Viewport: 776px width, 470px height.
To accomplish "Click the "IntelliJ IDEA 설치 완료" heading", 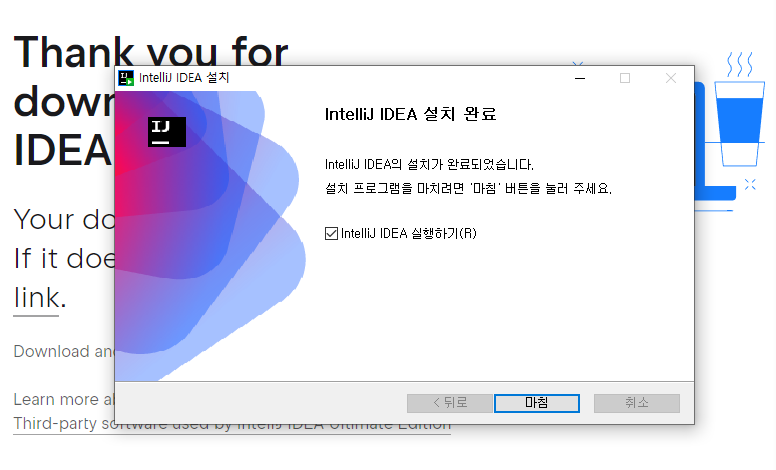I will (x=410, y=114).
